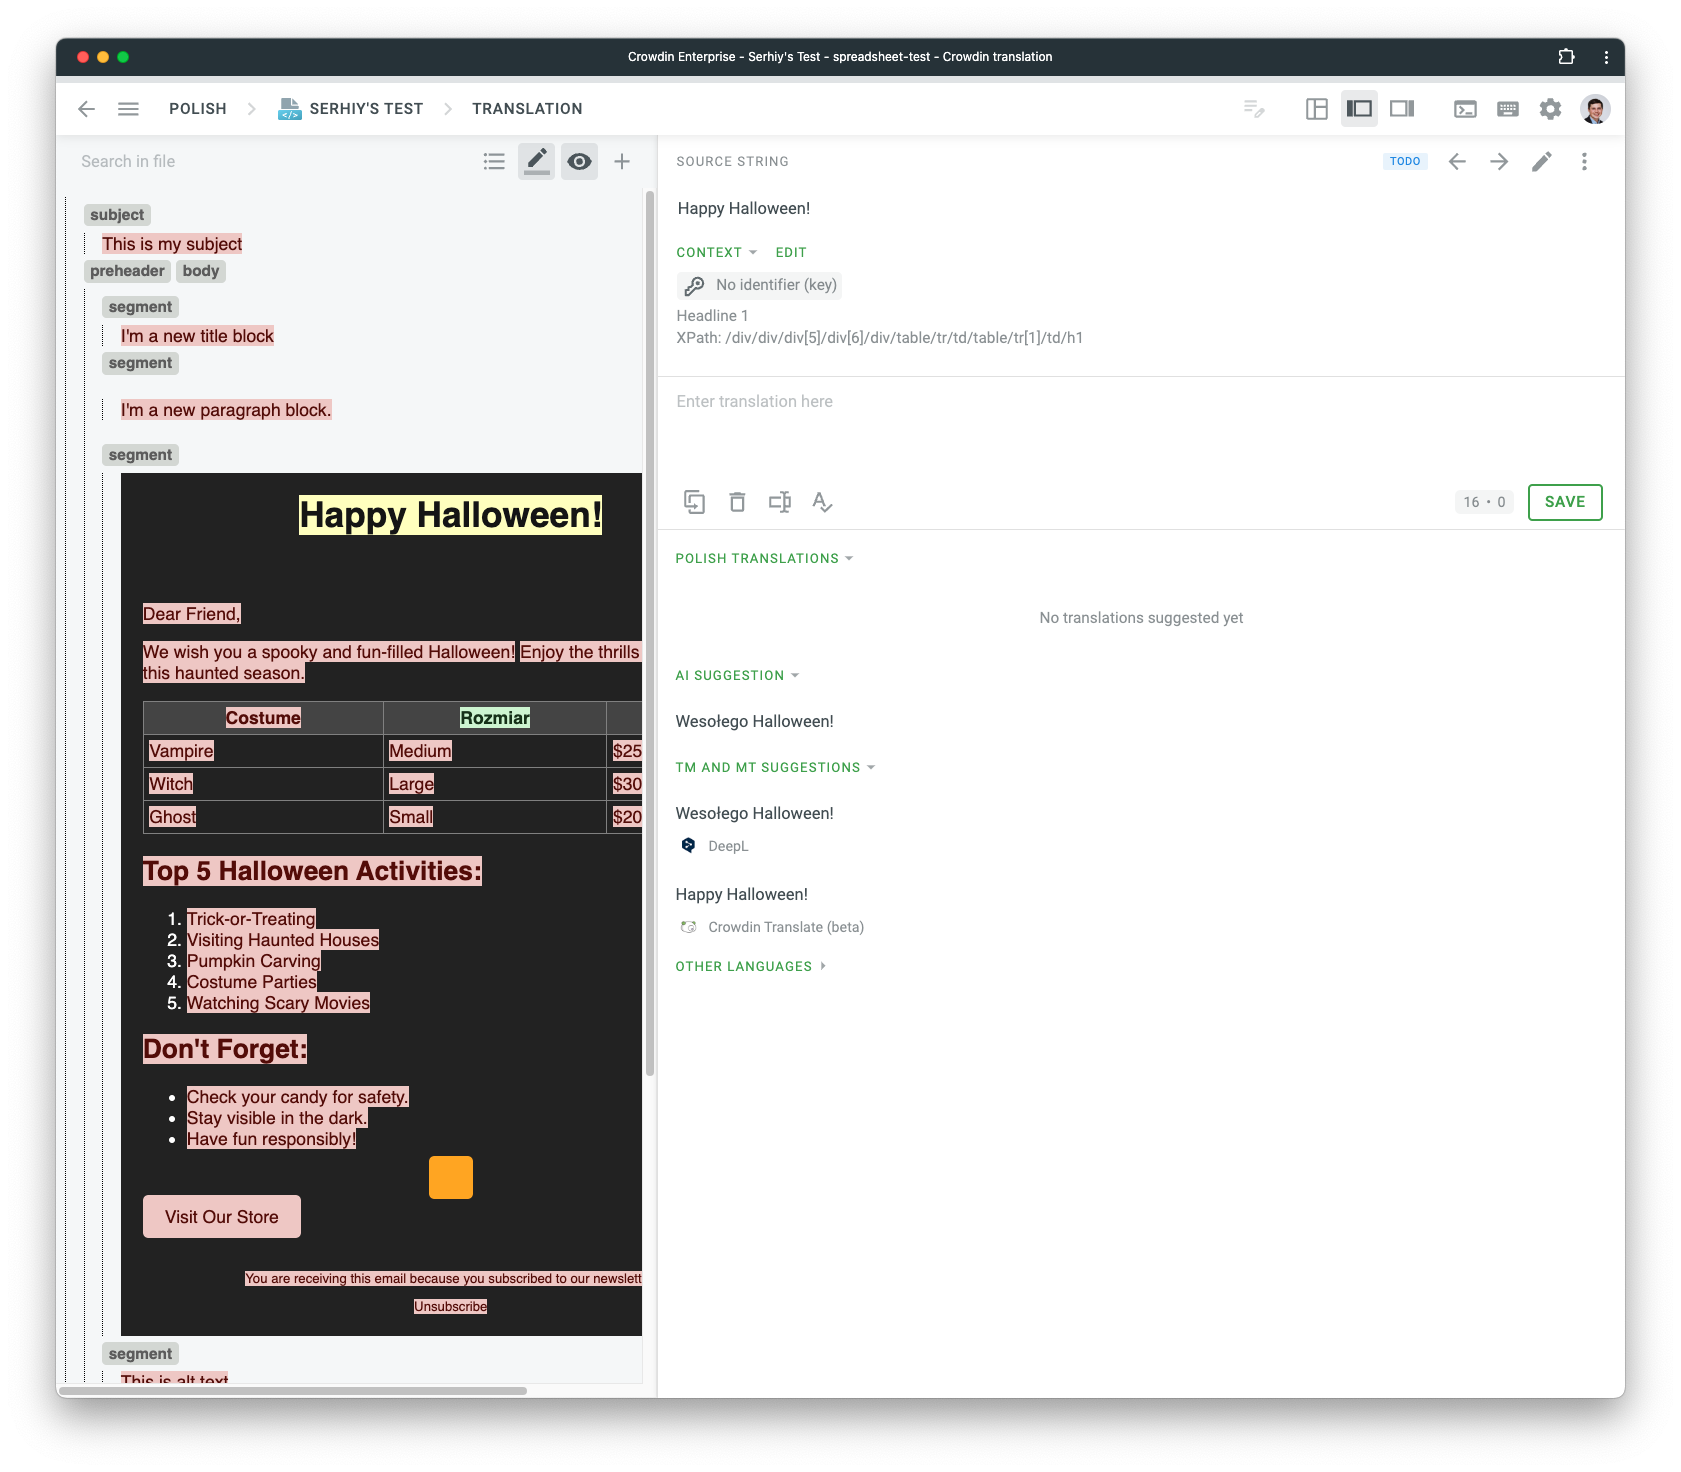Go back with the left arrow
This screenshot has height=1472, width=1681.
87,109
